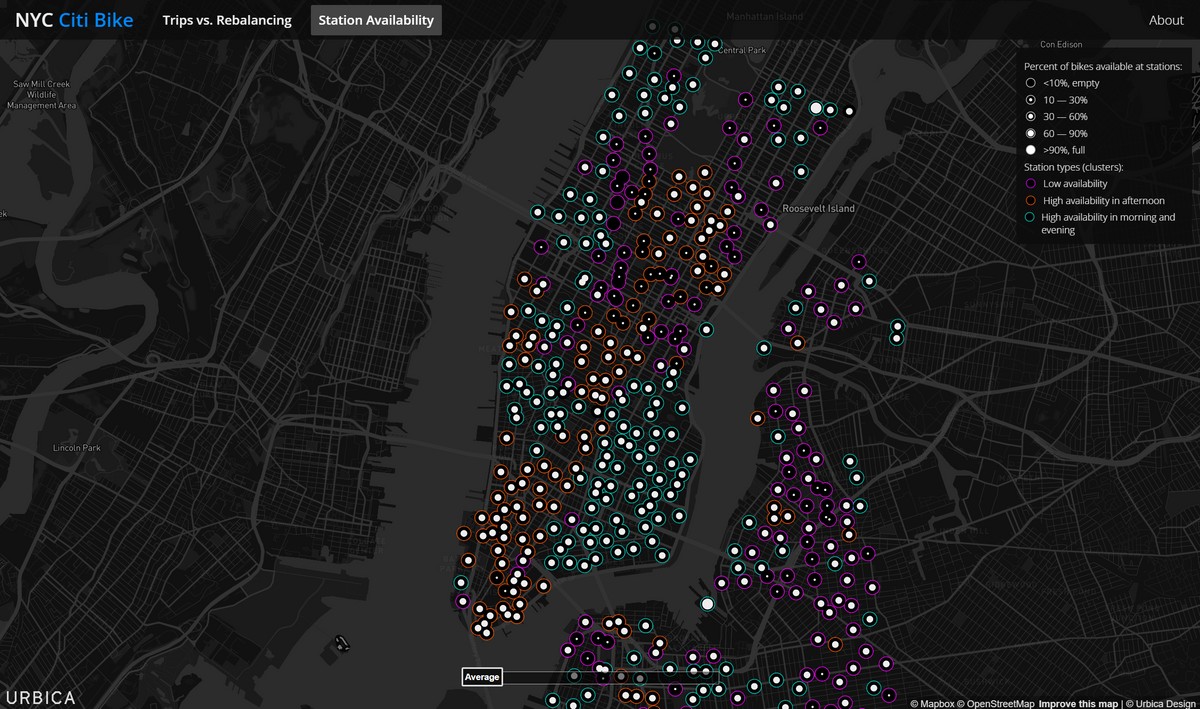Click the URBICA logo

(40, 698)
